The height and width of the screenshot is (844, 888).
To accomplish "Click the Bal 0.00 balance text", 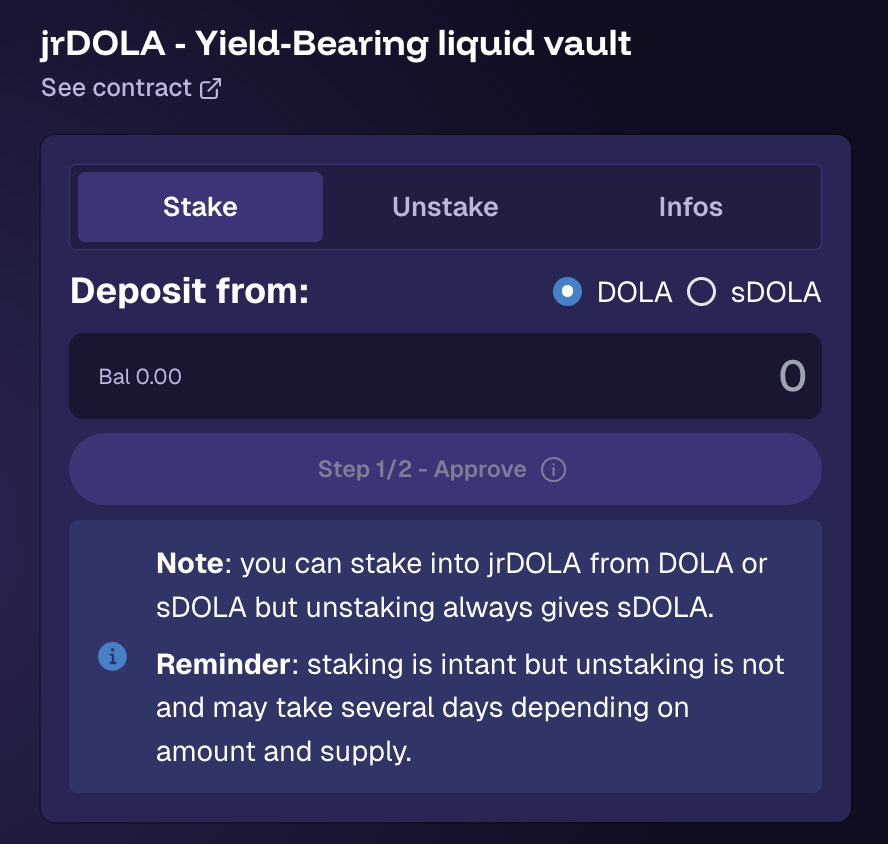I will [140, 377].
